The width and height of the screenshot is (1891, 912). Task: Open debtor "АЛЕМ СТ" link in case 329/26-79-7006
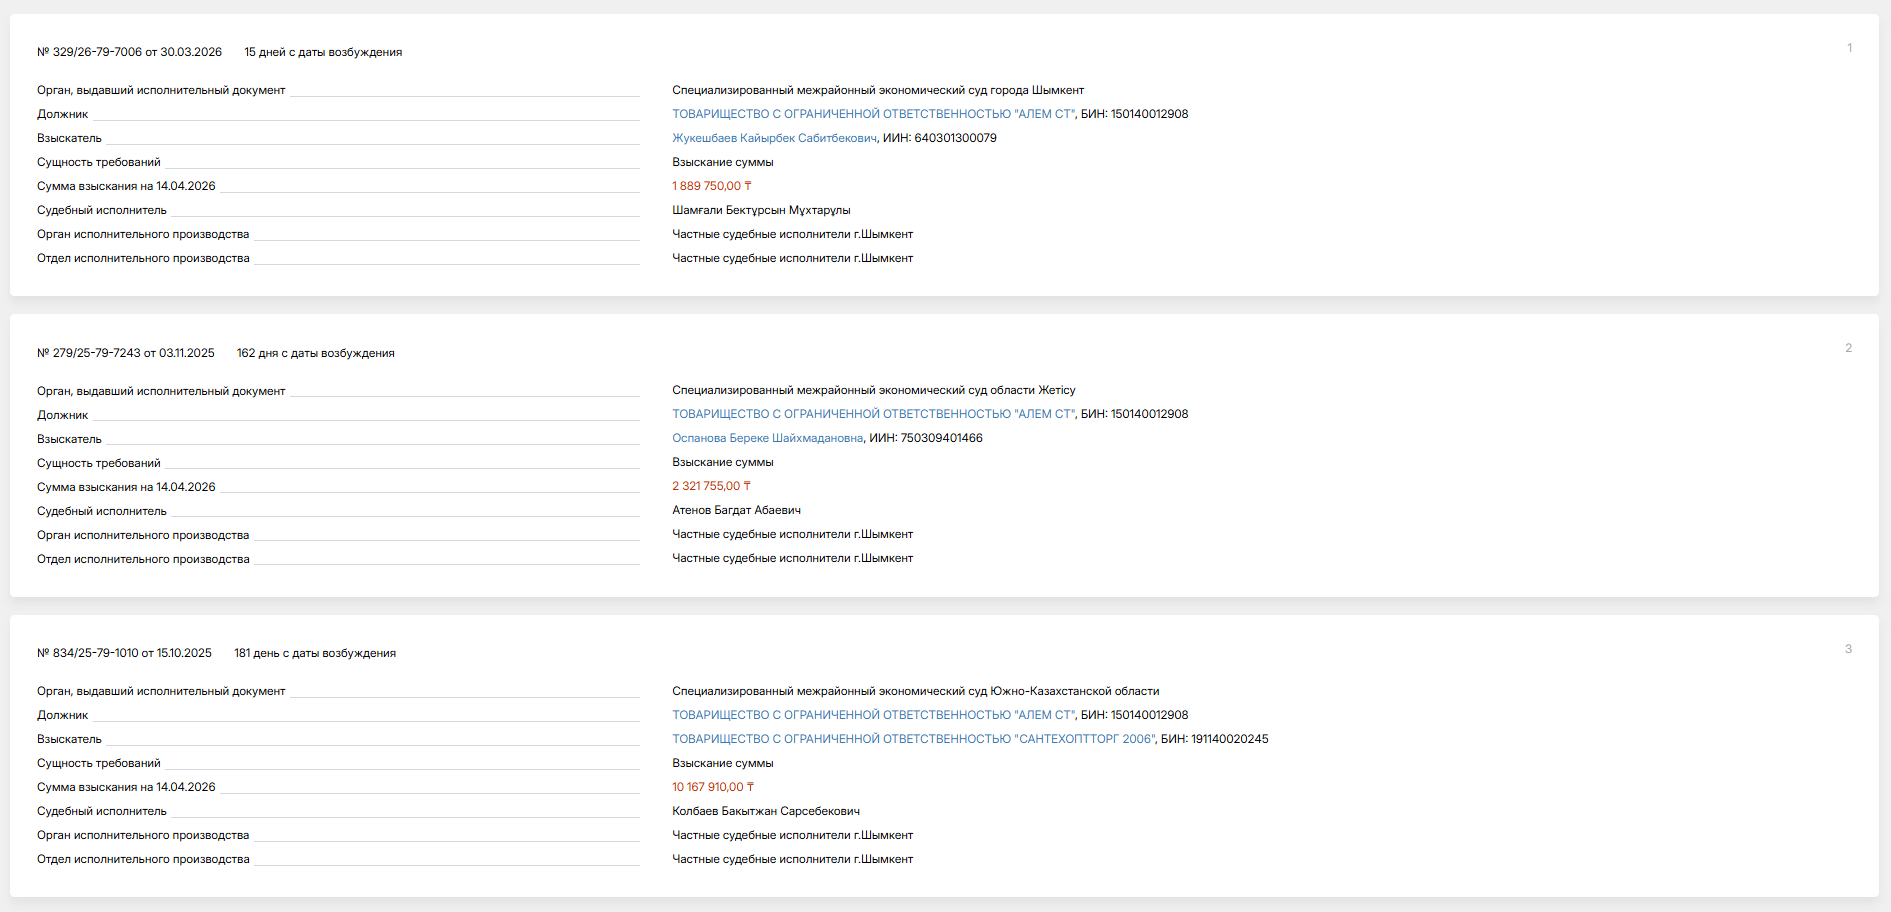click(873, 114)
